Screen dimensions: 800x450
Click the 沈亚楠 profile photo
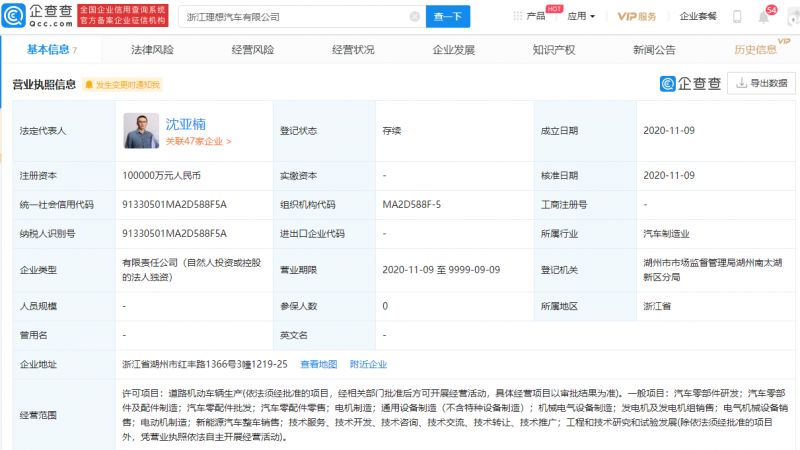click(141, 130)
